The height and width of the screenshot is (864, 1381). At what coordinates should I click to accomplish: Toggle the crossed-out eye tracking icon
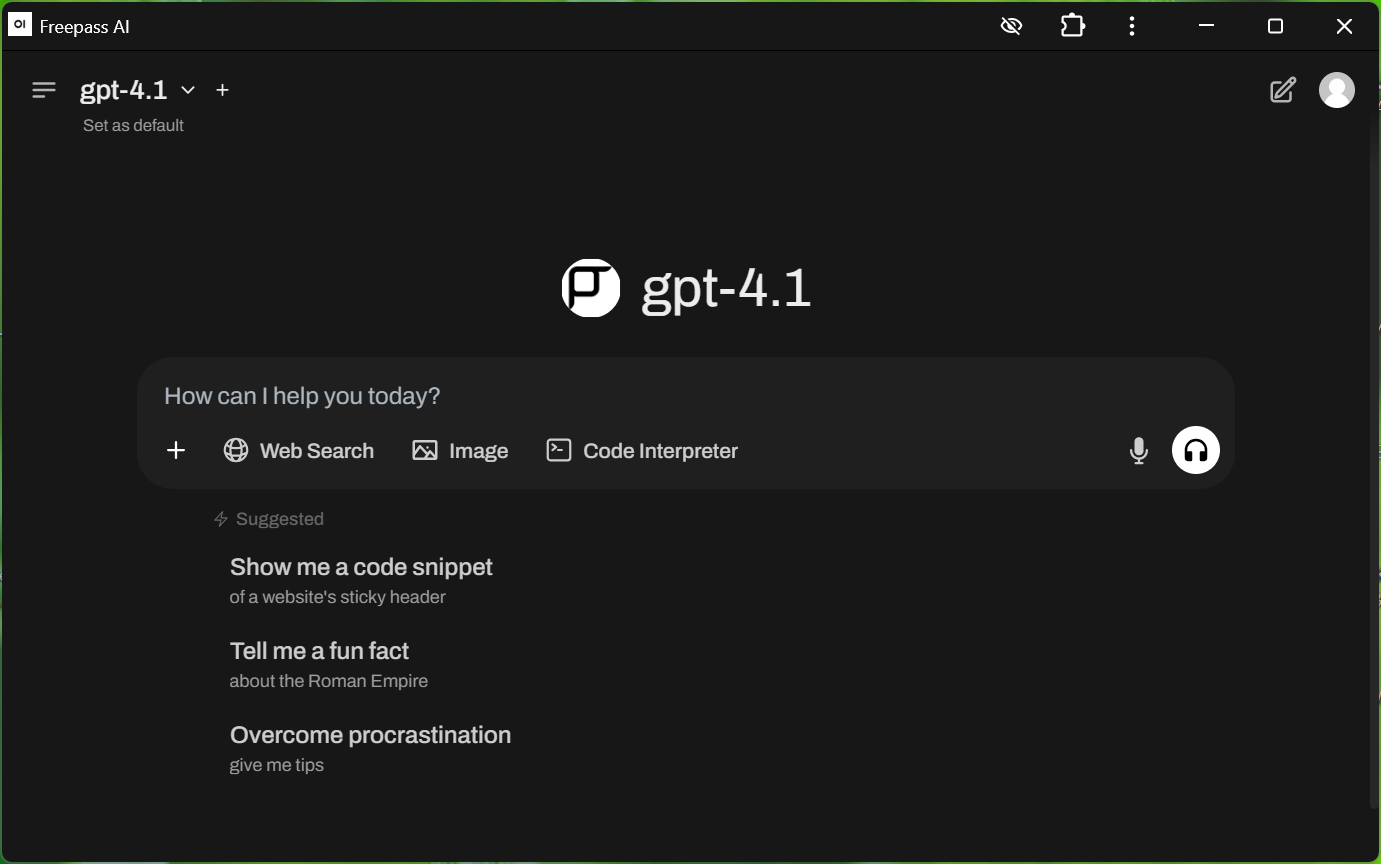1011,26
